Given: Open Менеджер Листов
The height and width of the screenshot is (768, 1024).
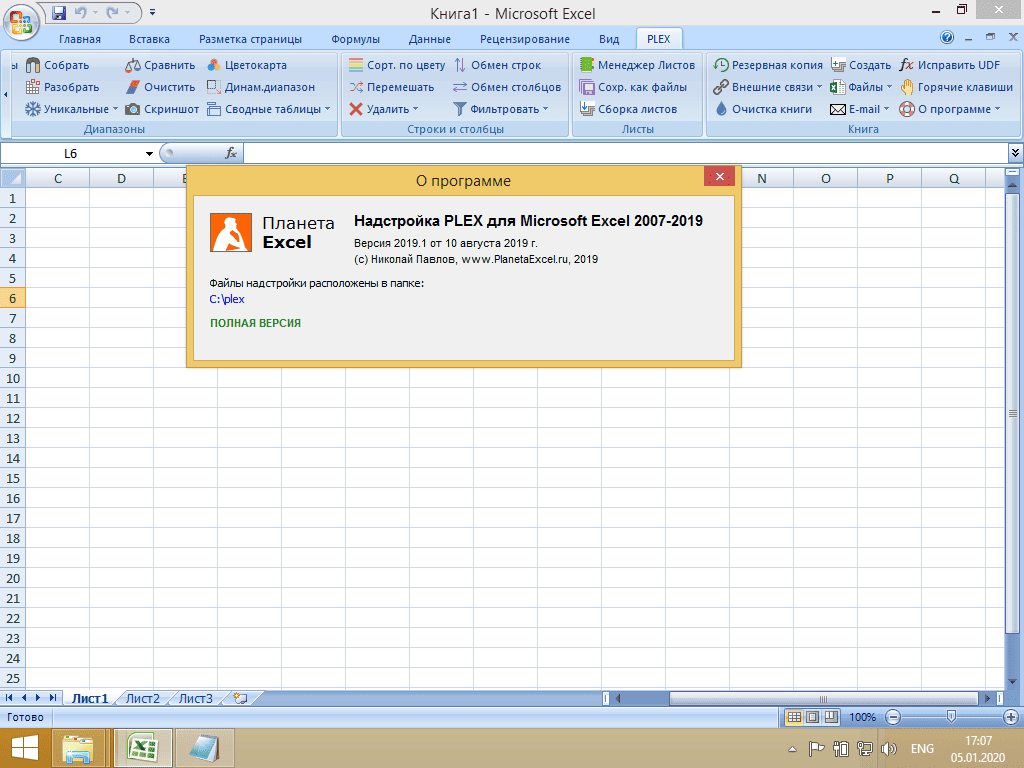Looking at the screenshot, I should click(637, 65).
